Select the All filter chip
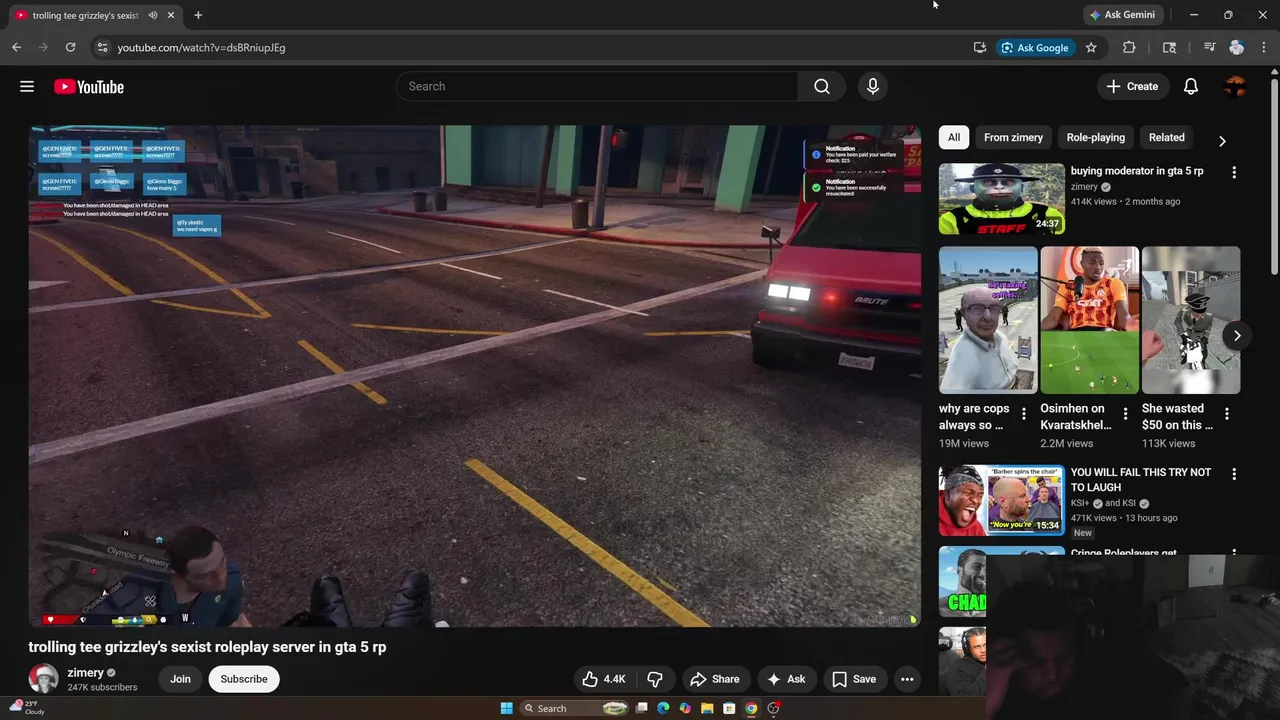Screen dimensions: 1280x720 (x=954, y=138)
